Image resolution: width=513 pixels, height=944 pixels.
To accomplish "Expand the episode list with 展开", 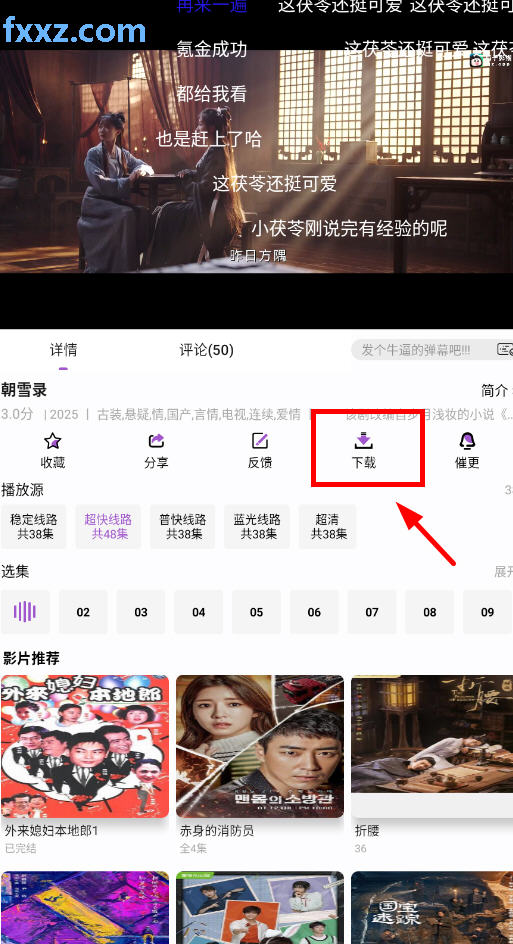I will (x=503, y=571).
